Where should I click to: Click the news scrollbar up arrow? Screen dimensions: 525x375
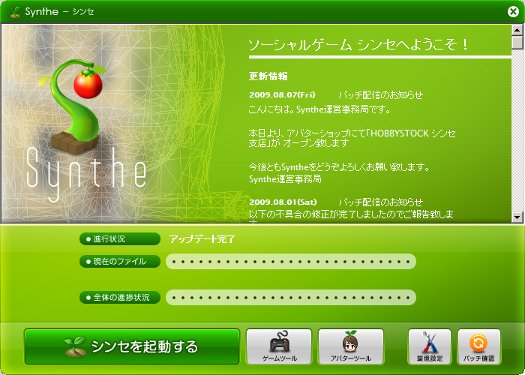click(517, 30)
